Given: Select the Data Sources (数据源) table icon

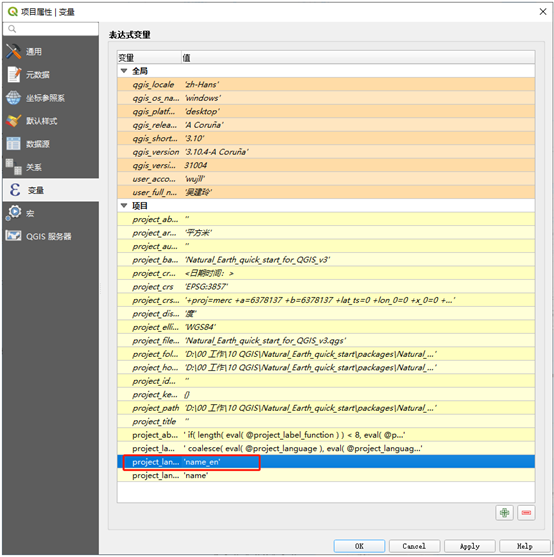Looking at the screenshot, I should (13, 144).
